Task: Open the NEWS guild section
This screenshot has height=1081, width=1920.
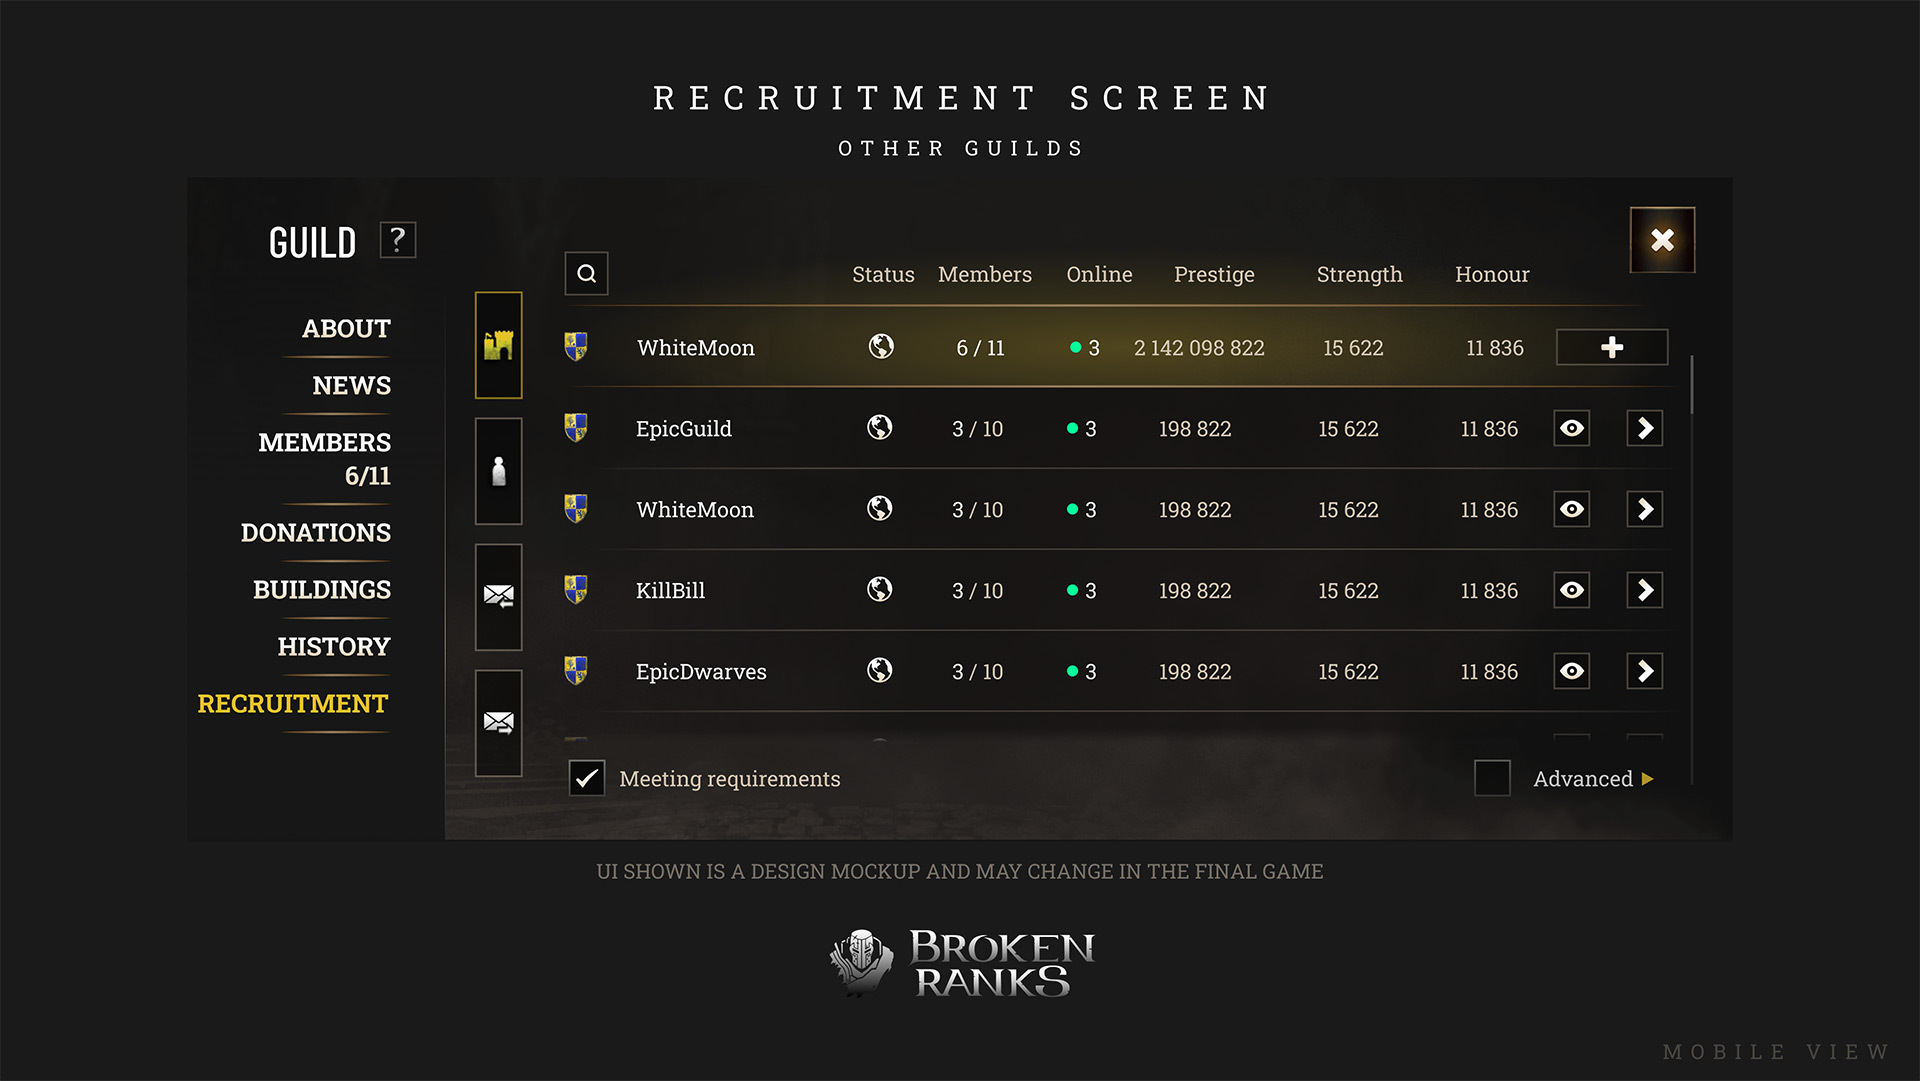Action: tap(351, 386)
